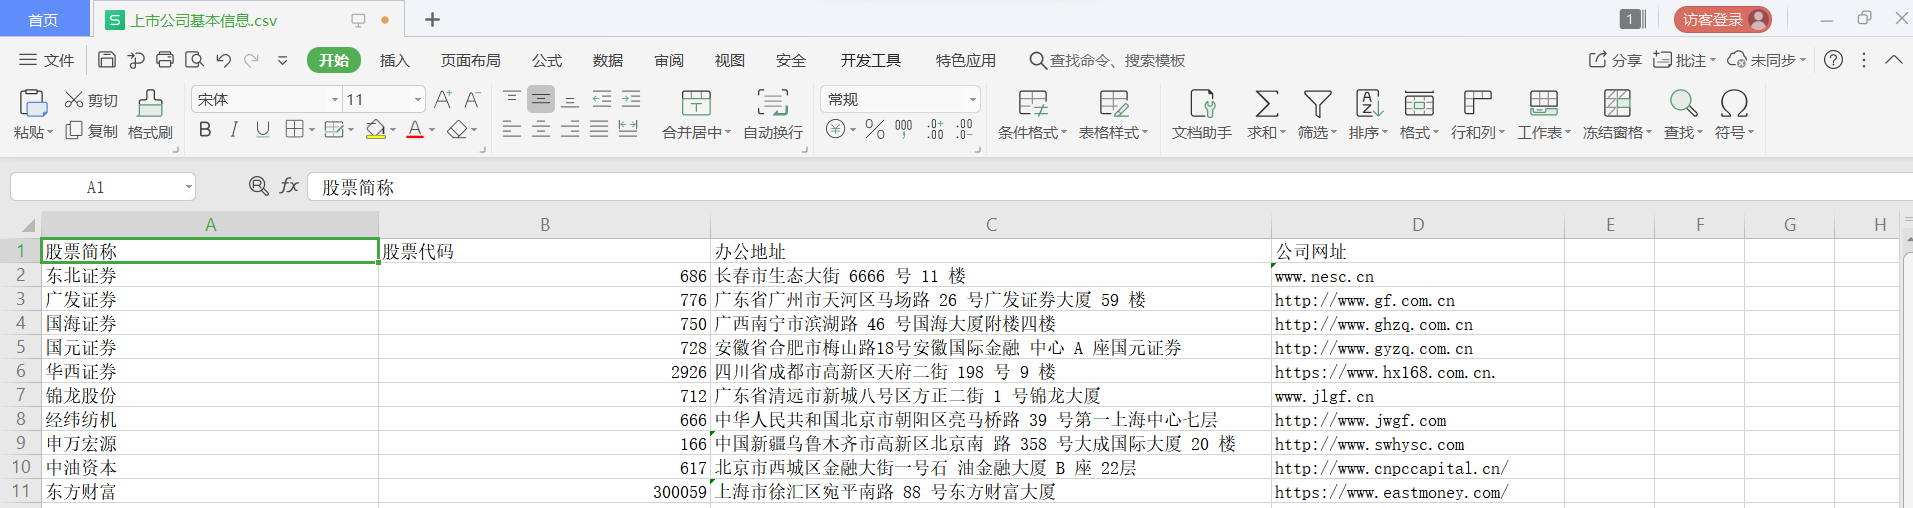Toggle top vertical alignment

coord(512,98)
